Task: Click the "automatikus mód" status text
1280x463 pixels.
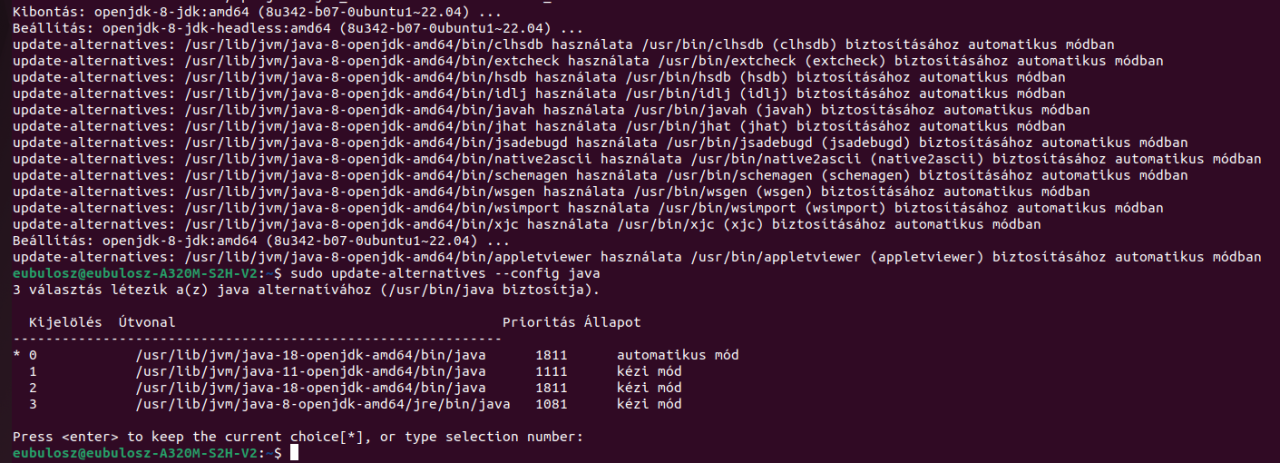Action: pos(678,355)
